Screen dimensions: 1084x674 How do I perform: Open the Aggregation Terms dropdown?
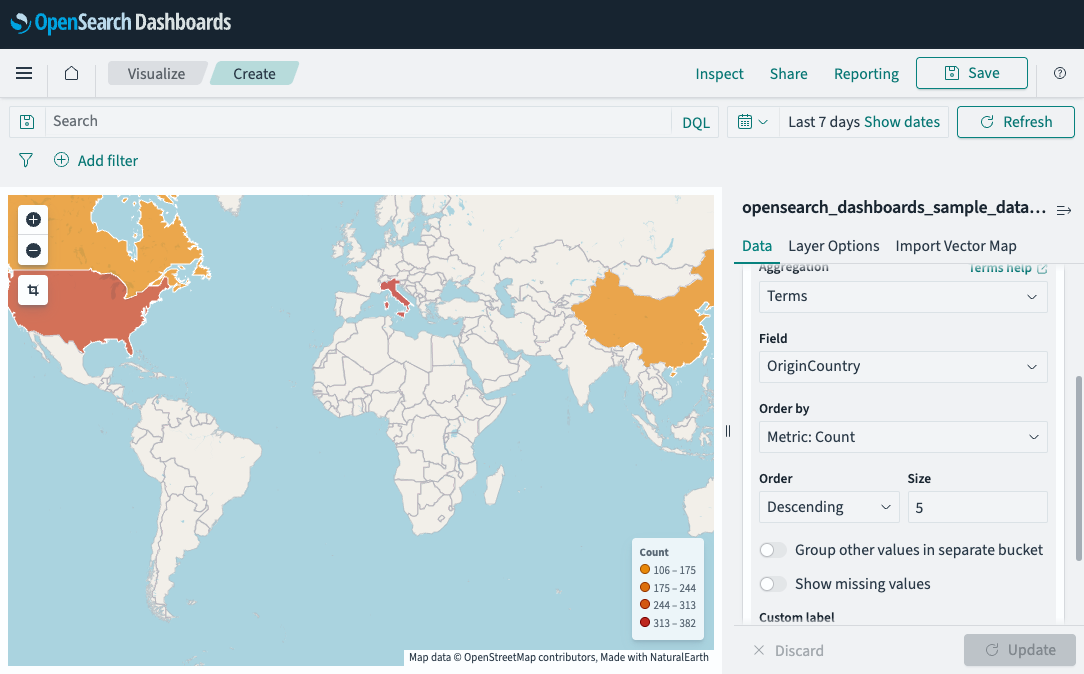[x=903, y=297]
